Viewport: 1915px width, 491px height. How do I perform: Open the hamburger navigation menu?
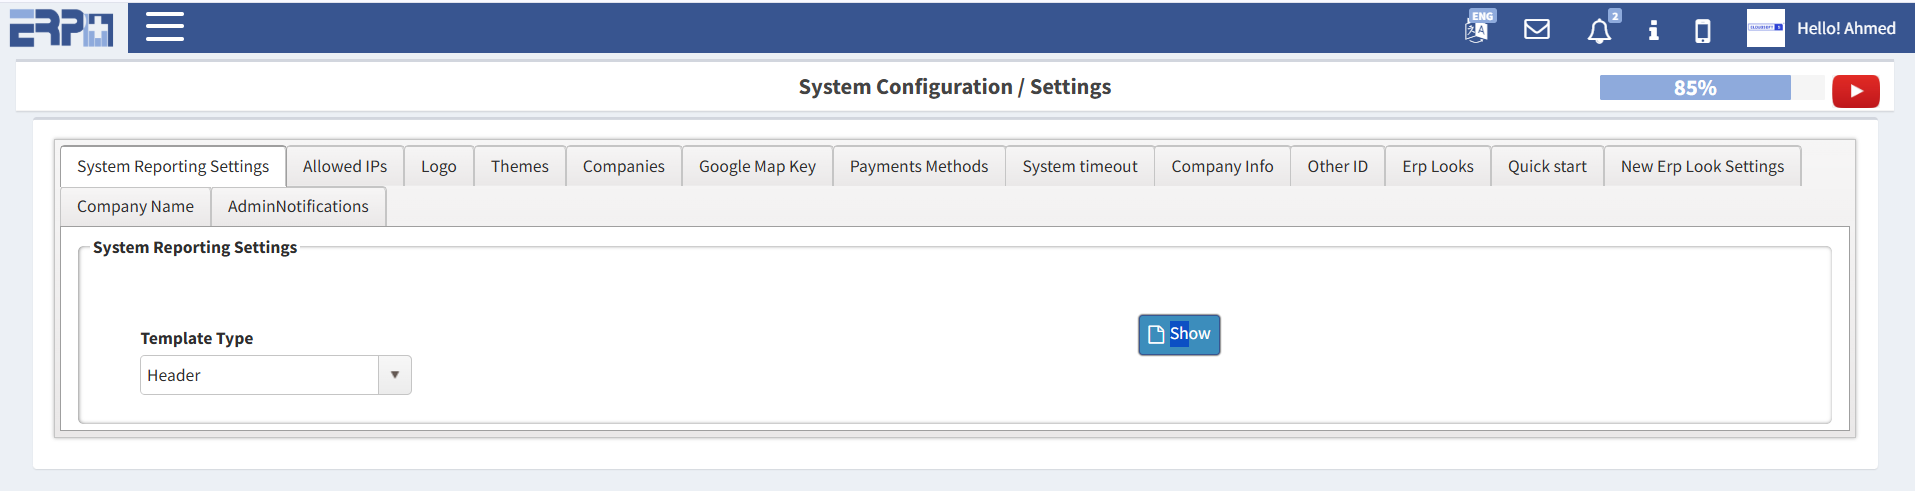point(165,27)
